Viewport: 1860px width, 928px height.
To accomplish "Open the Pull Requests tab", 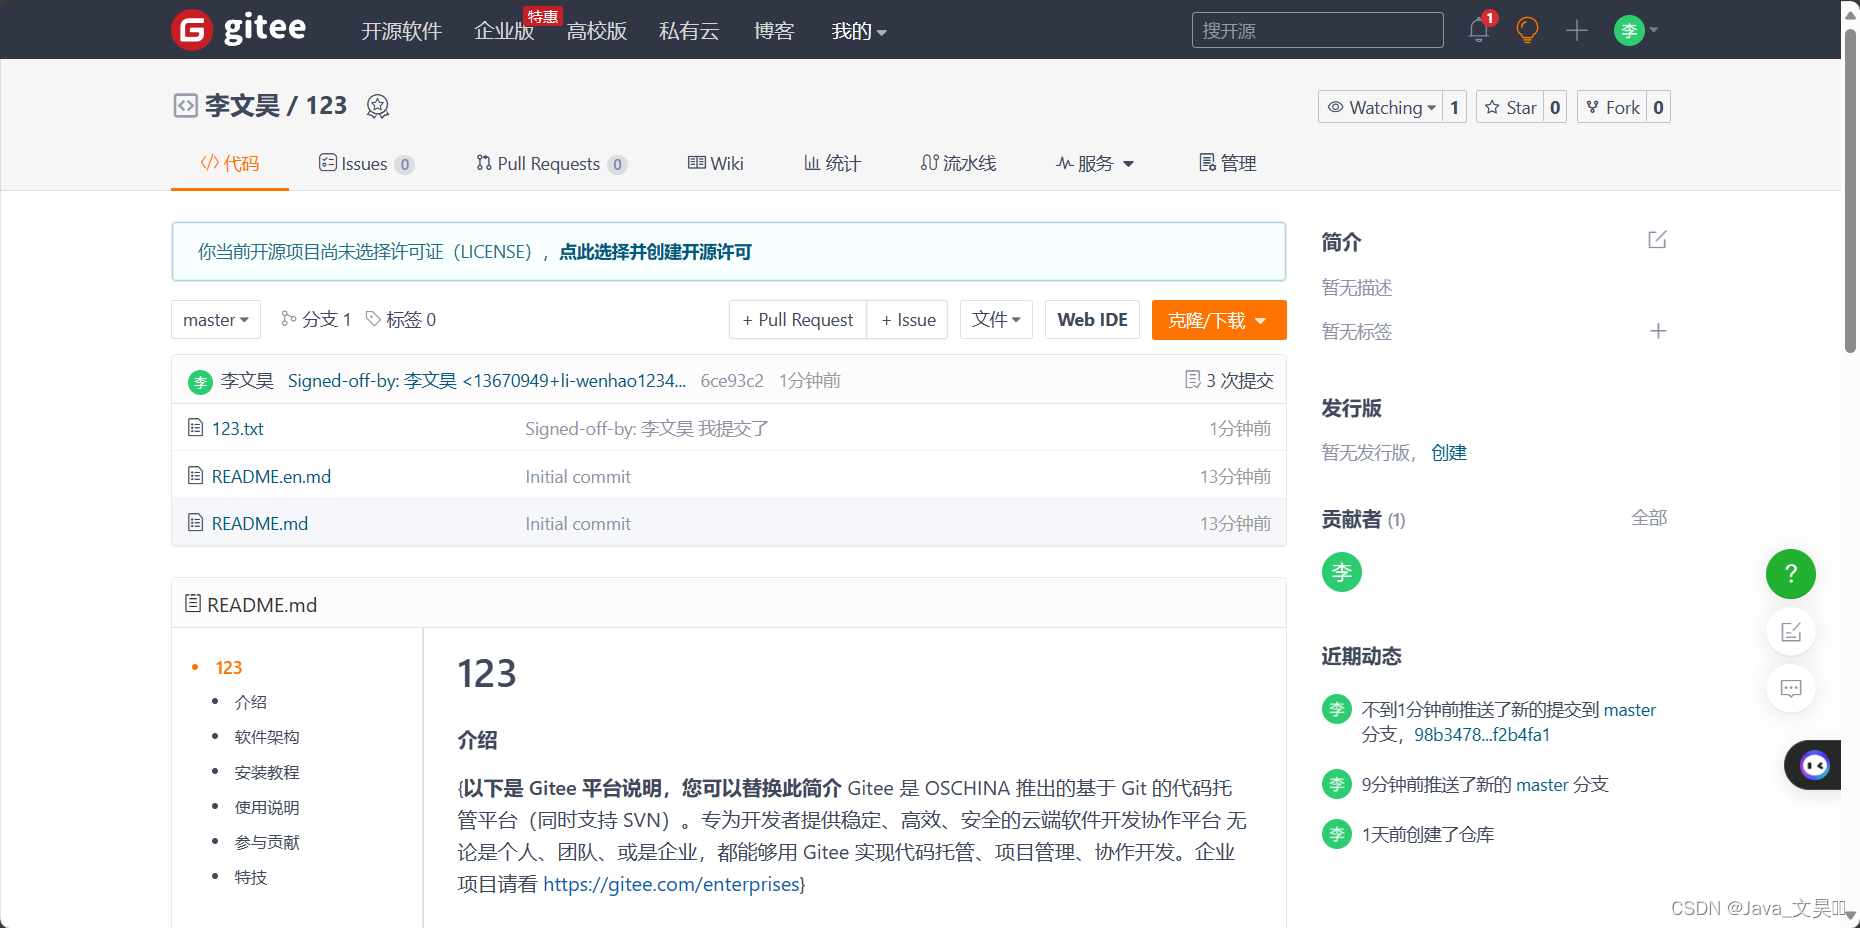I will point(551,163).
